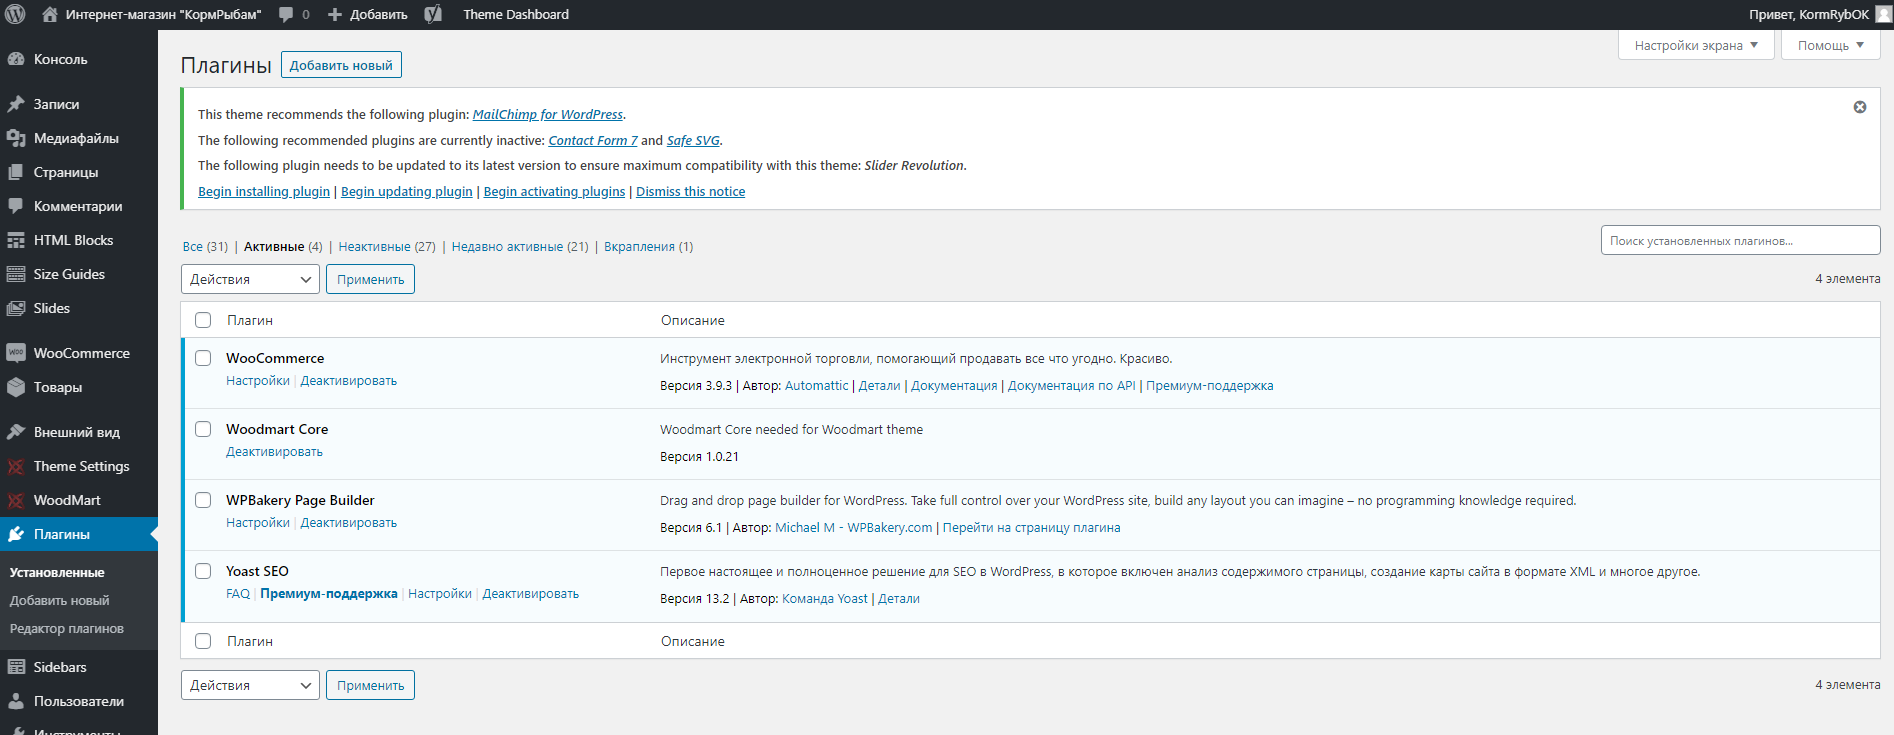
Task: Expand the Настройки экрана screen options panel
Action: 1695,45
